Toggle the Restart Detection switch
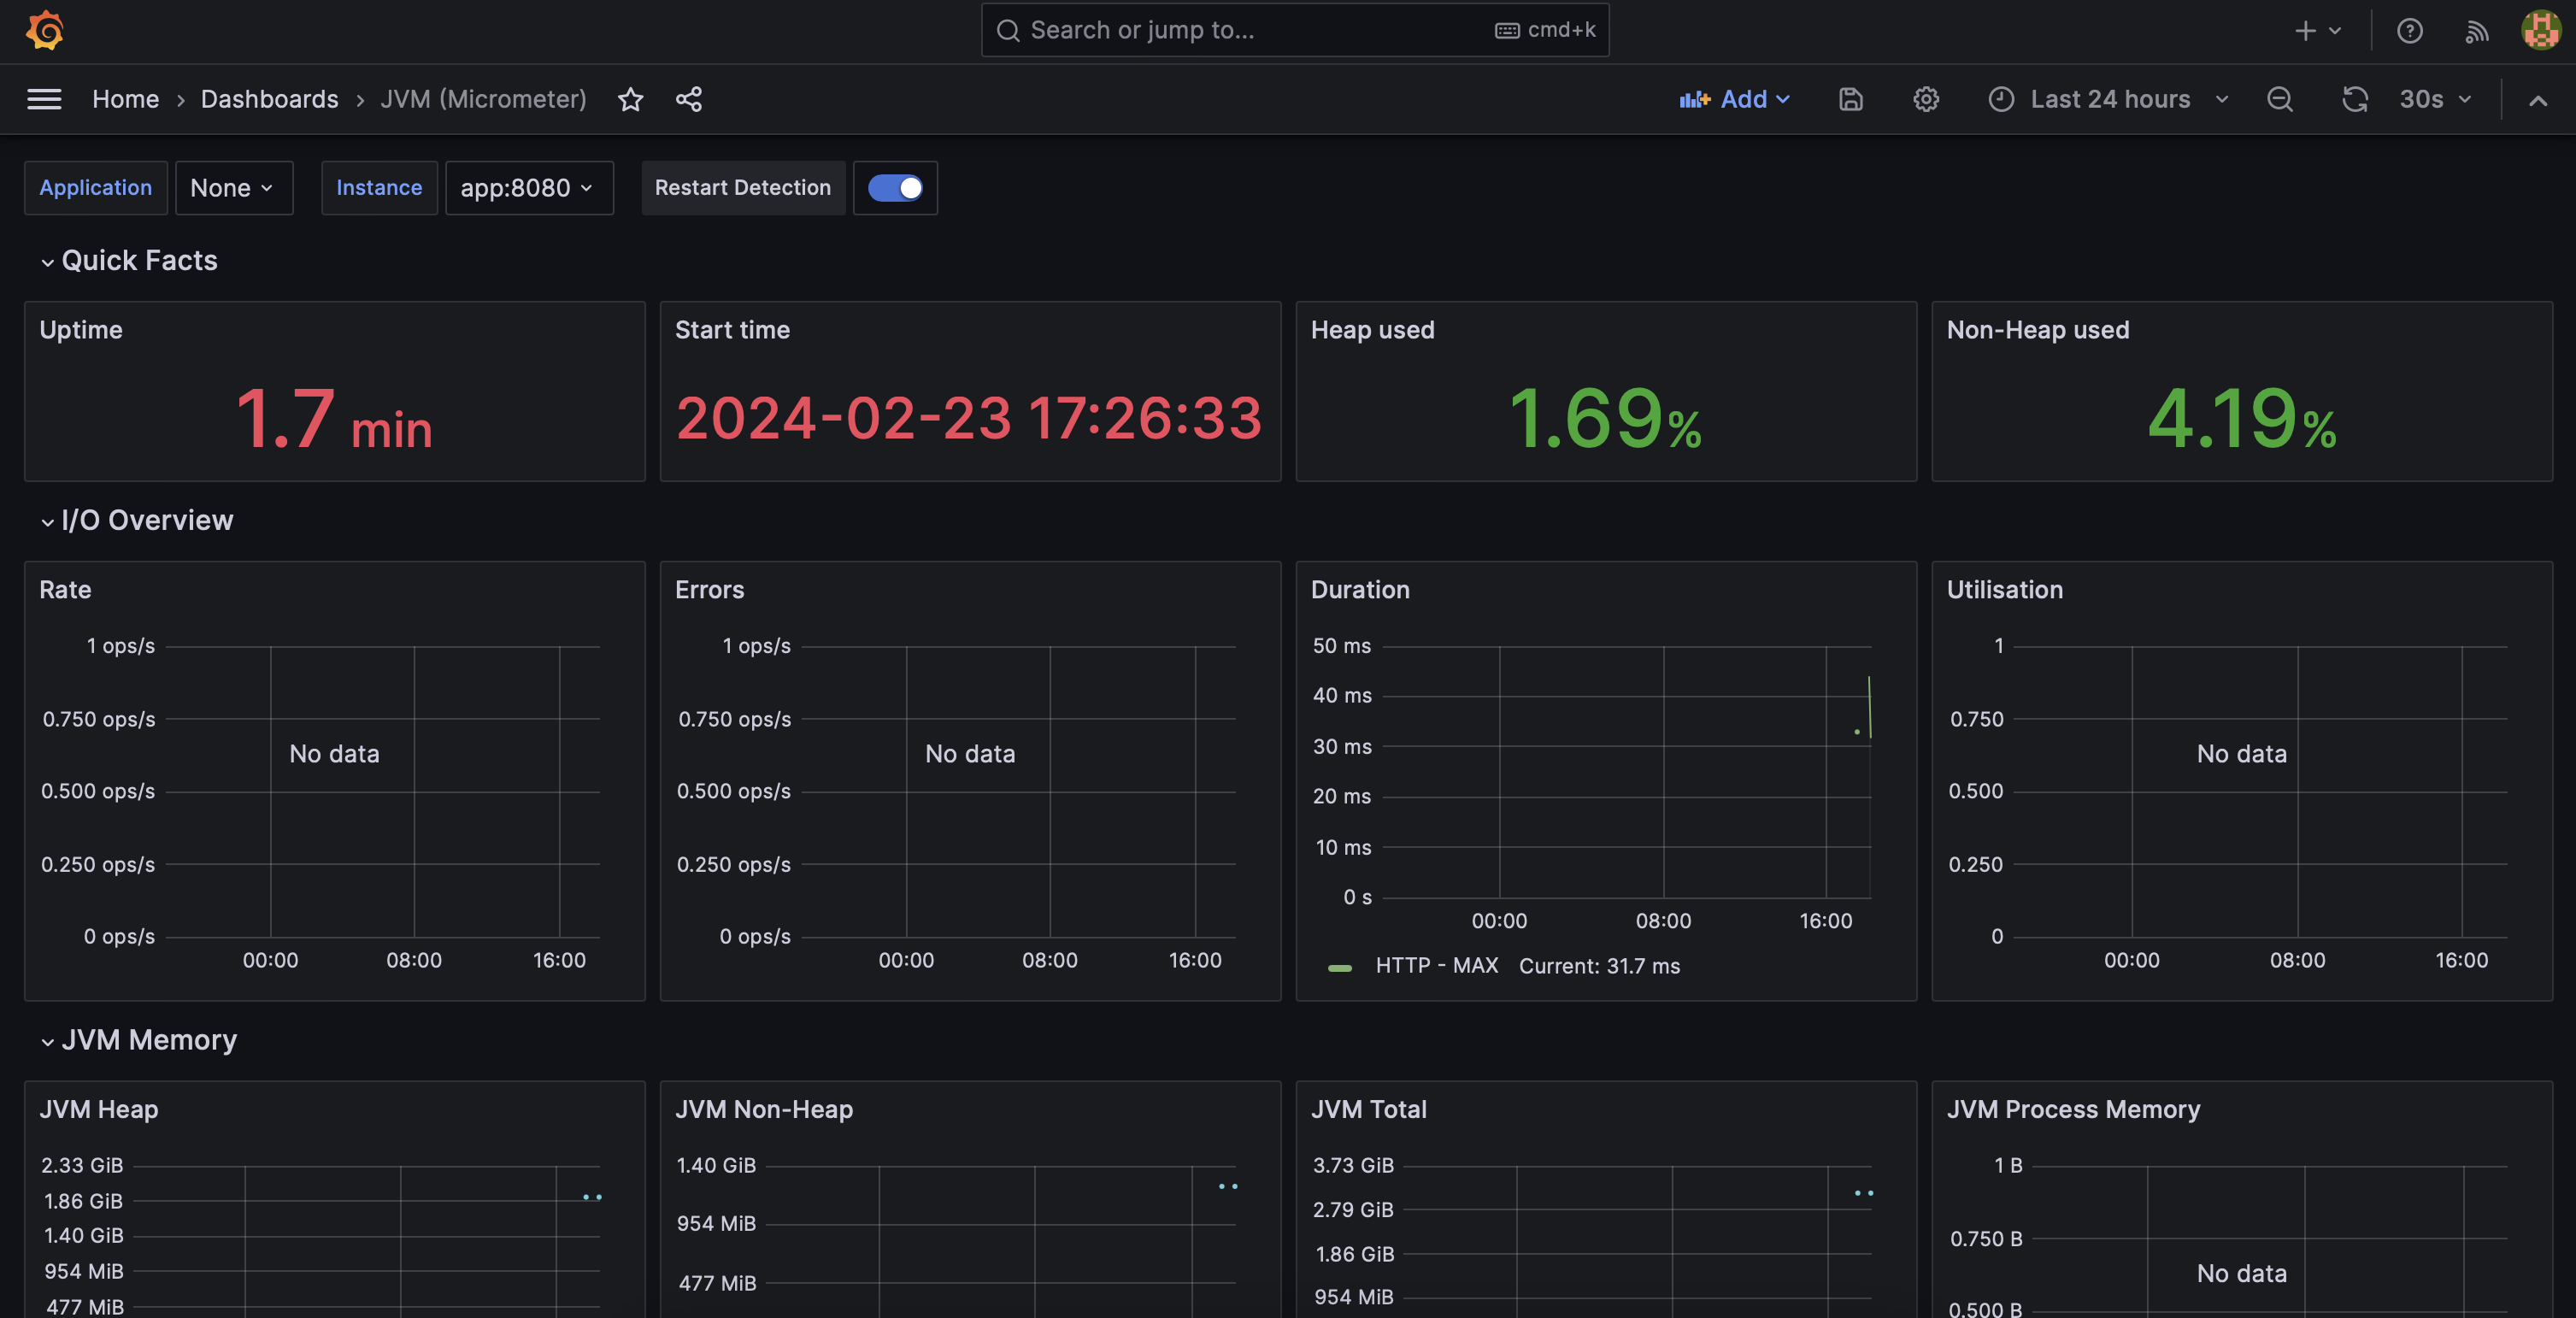Viewport: 2576px width, 1318px height. click(894, 186)
